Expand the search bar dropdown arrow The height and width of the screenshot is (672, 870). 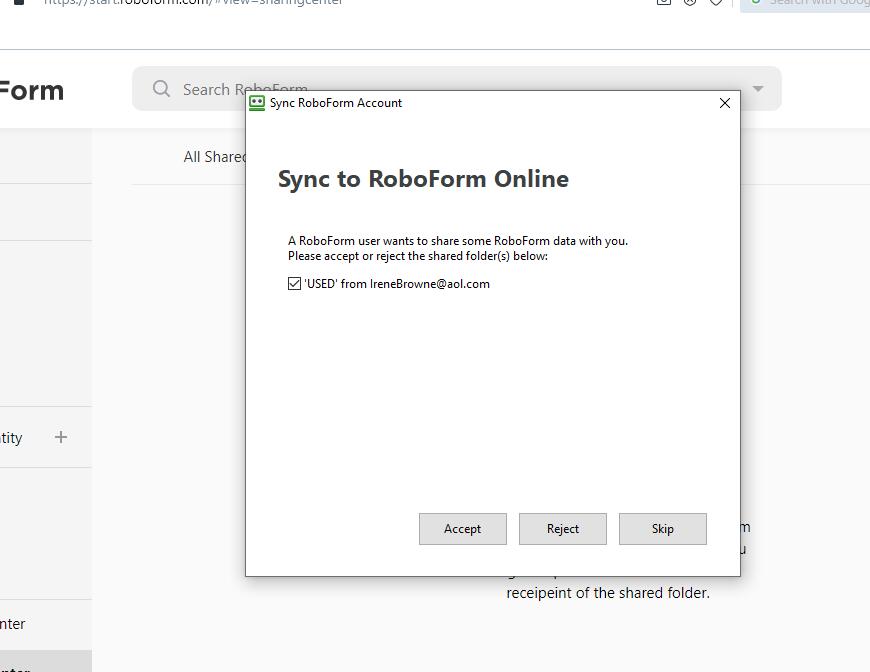[758, 89]
